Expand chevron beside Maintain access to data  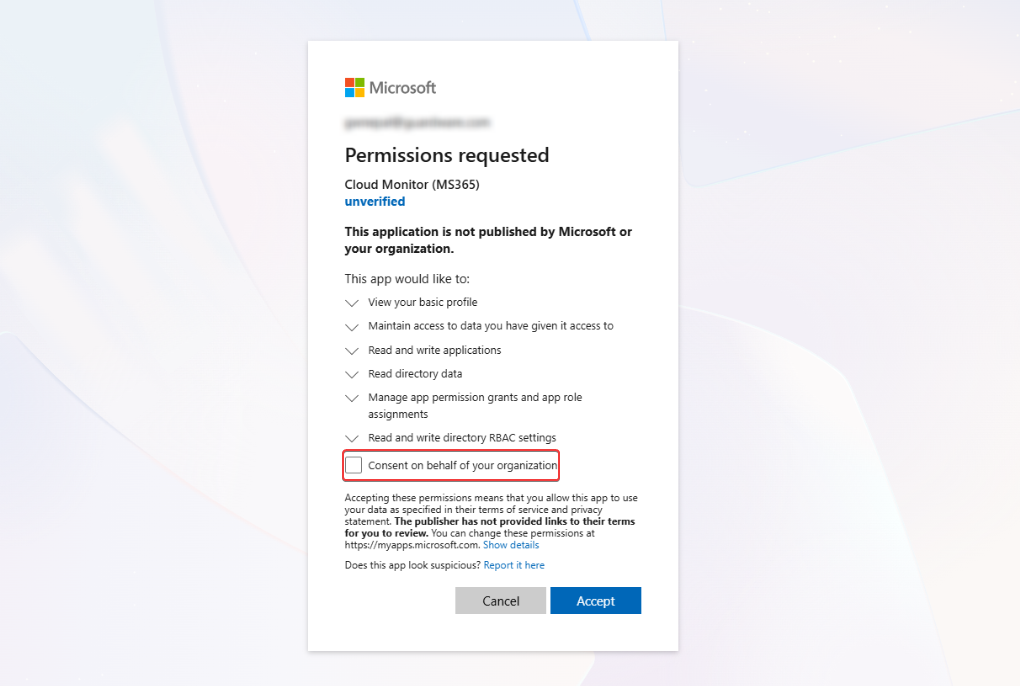coord(351,327)
